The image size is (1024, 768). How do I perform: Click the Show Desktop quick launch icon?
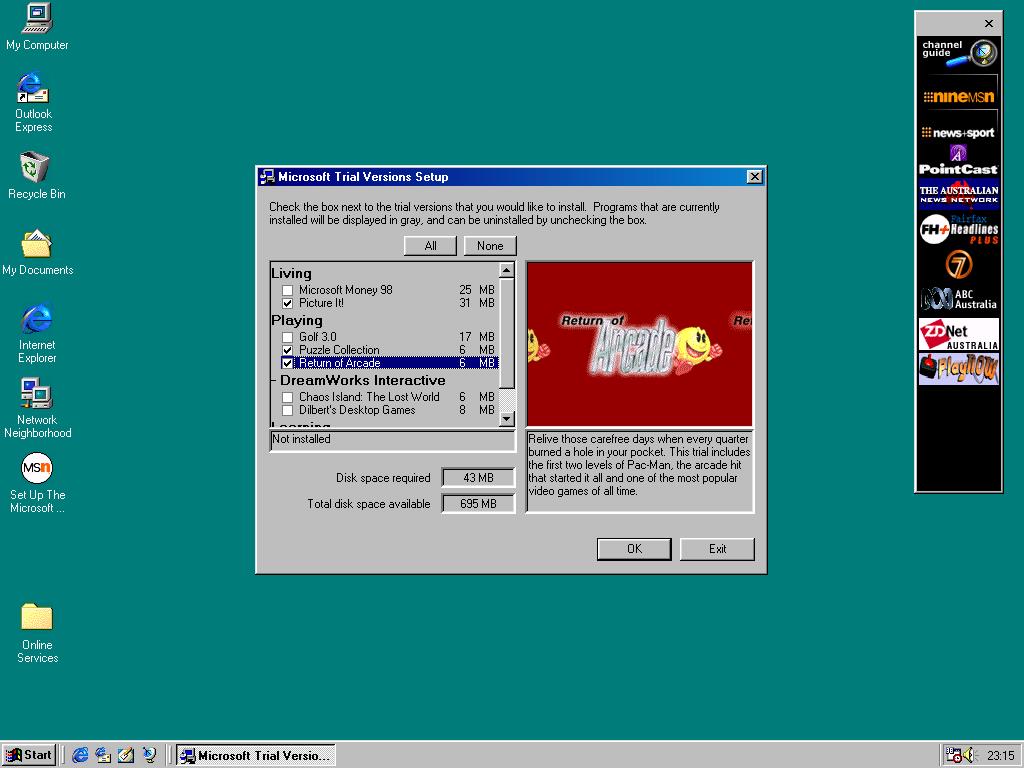point(125,756)
